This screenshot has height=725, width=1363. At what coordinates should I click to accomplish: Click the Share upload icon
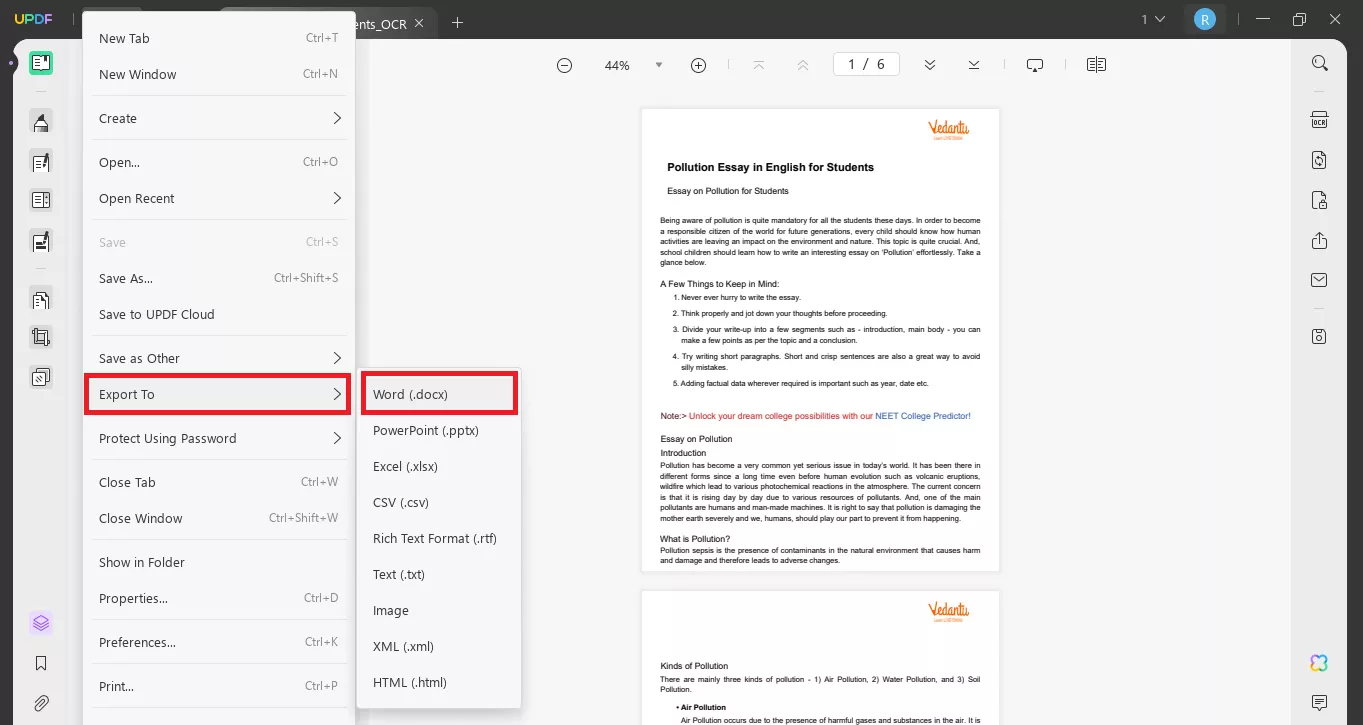pyautogui.click(x=1320, y=240)
